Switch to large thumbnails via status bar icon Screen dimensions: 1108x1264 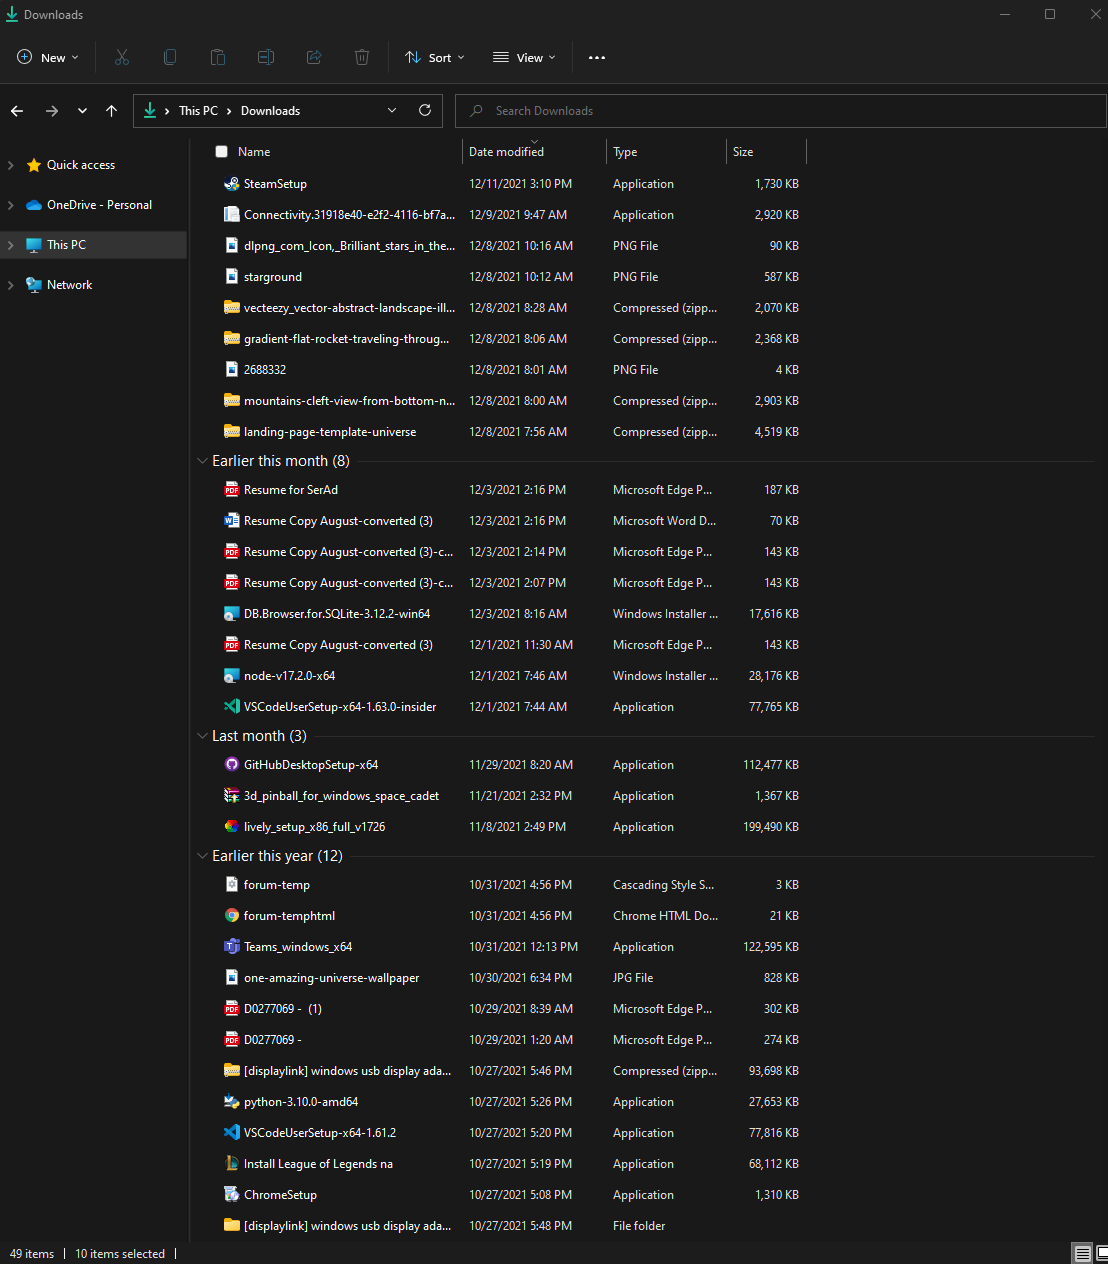(1102, 1253)
